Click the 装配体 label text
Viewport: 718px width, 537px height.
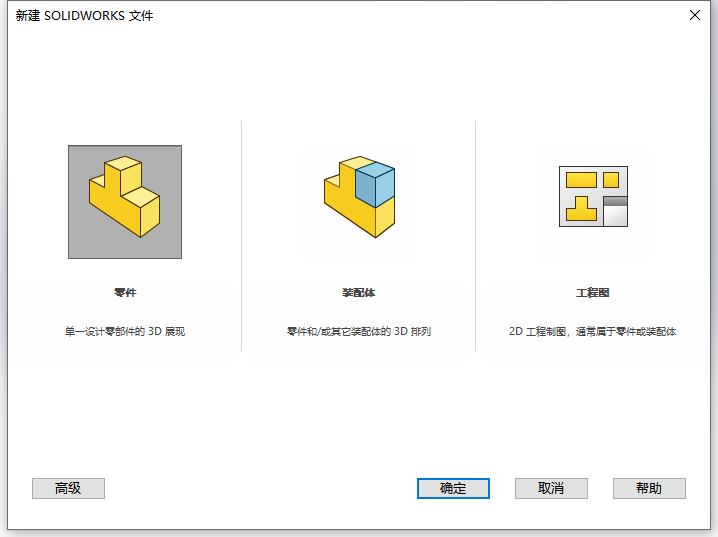[359, 293]
